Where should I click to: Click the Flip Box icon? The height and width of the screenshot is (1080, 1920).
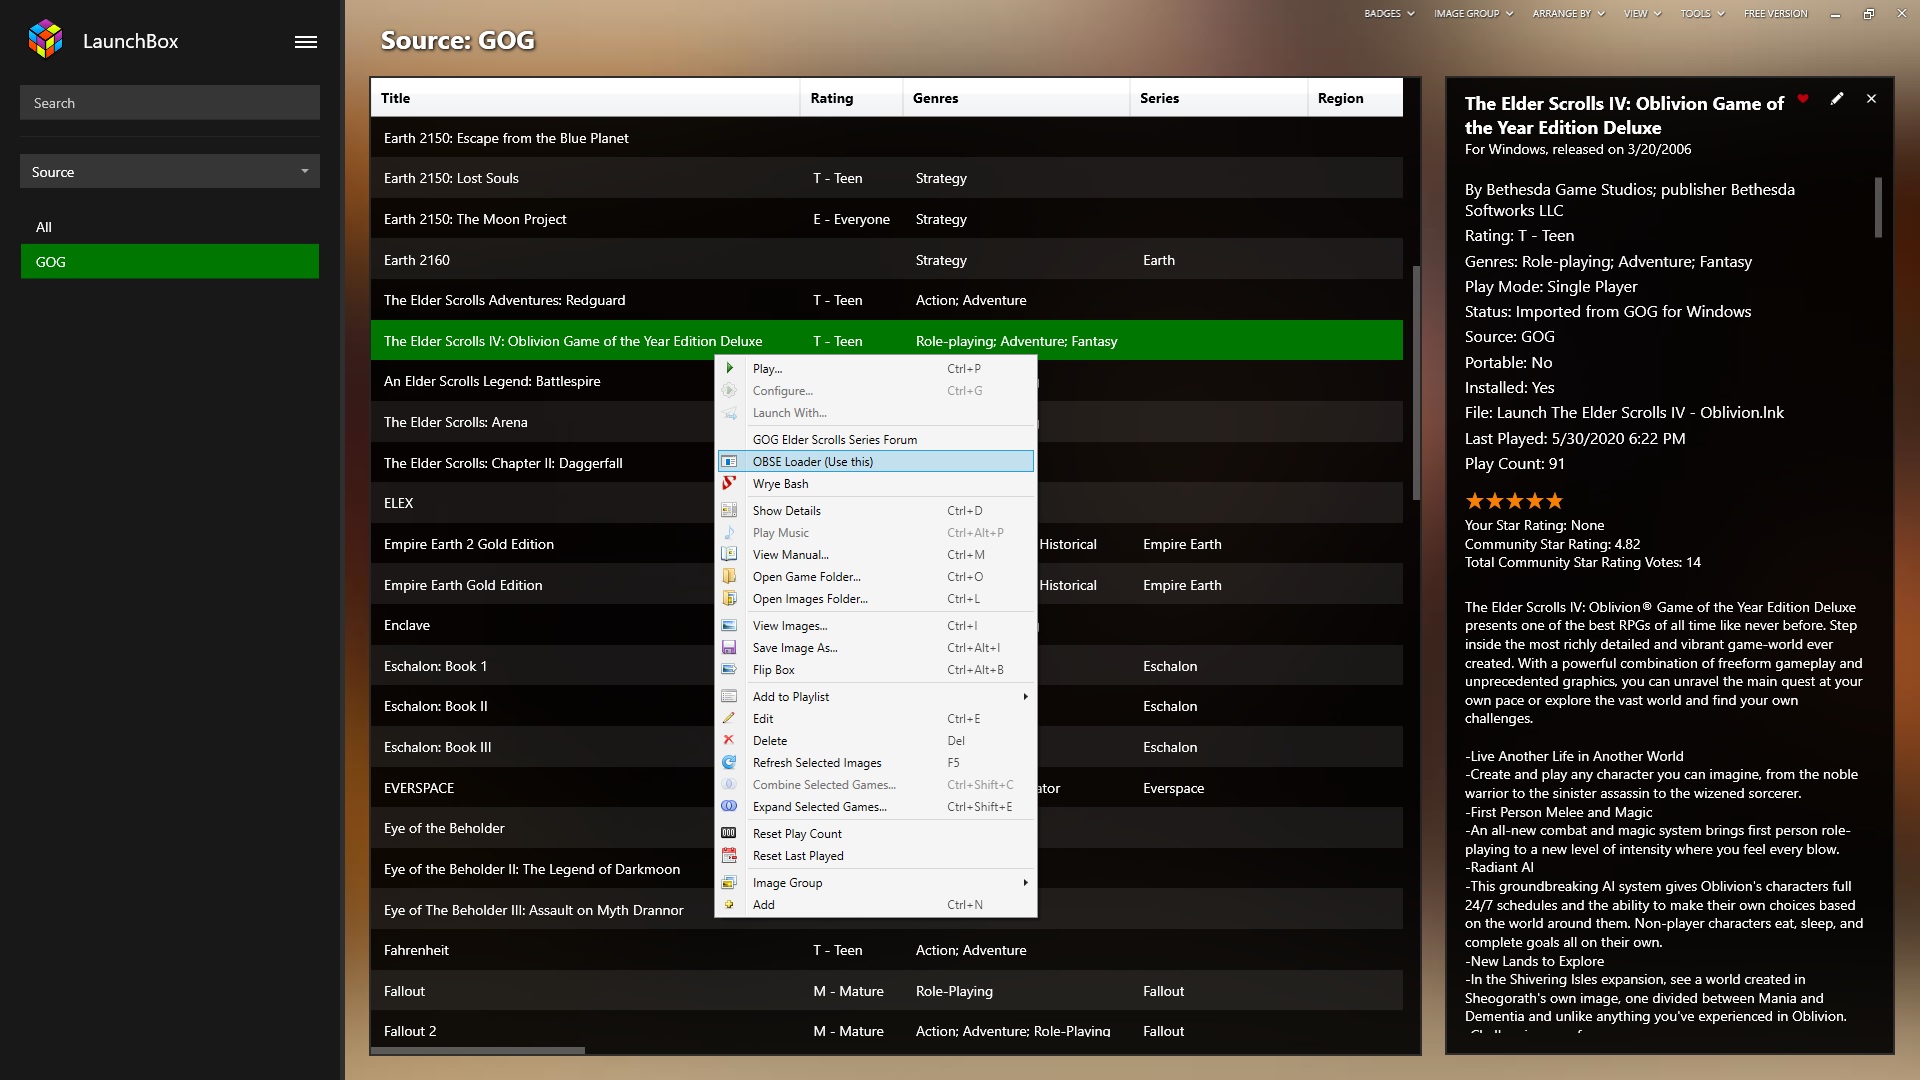(x=729, y=669)
